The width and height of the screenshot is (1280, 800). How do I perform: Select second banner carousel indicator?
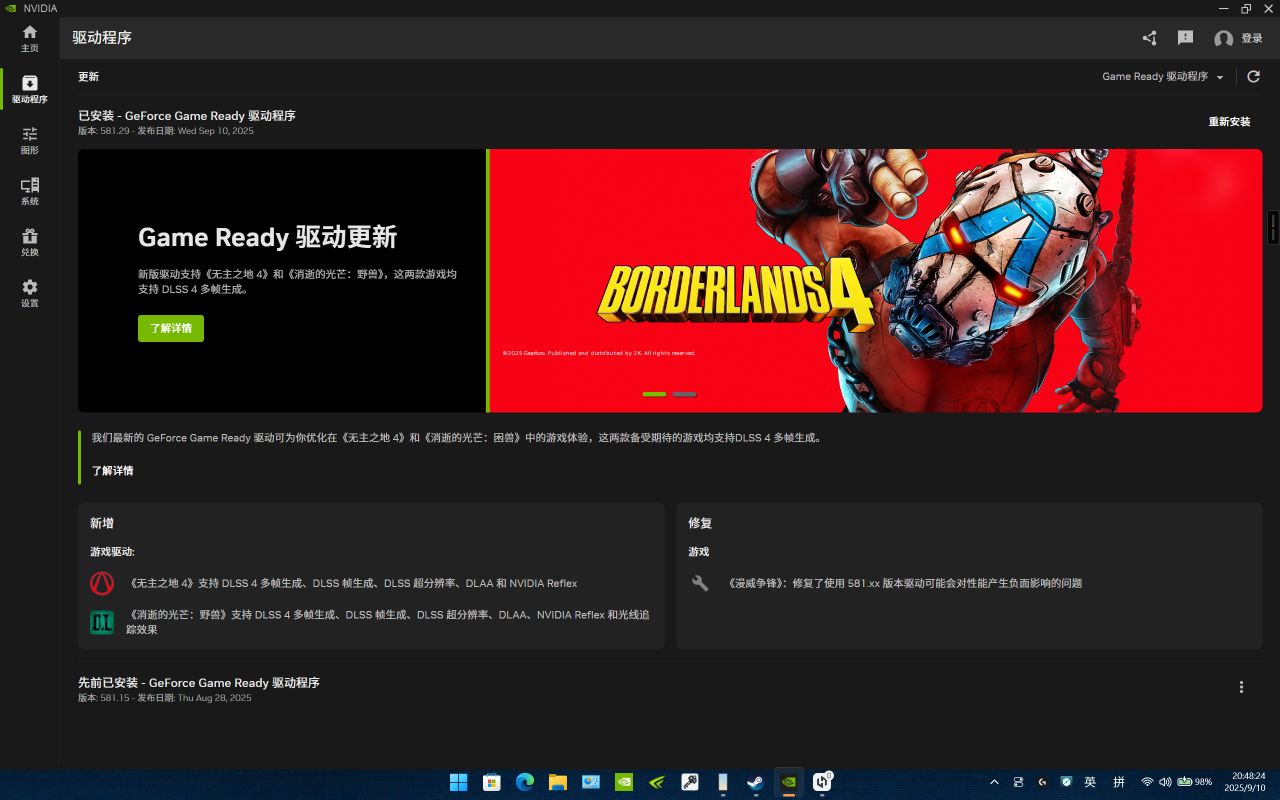point(684,394)
